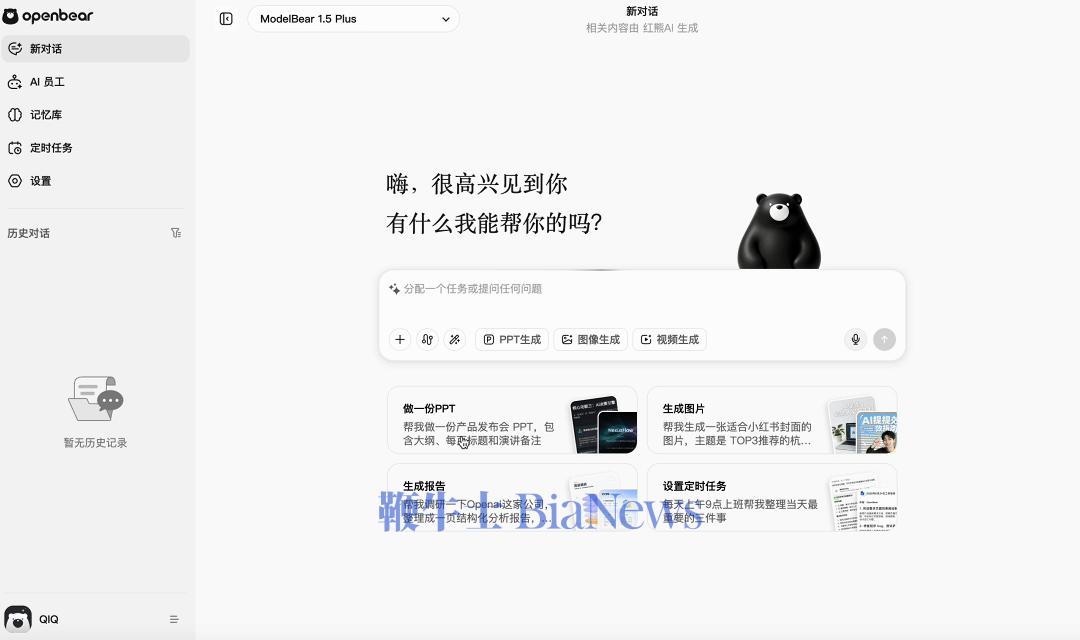Click the AI 员工 robot icon

pos(15,82)
